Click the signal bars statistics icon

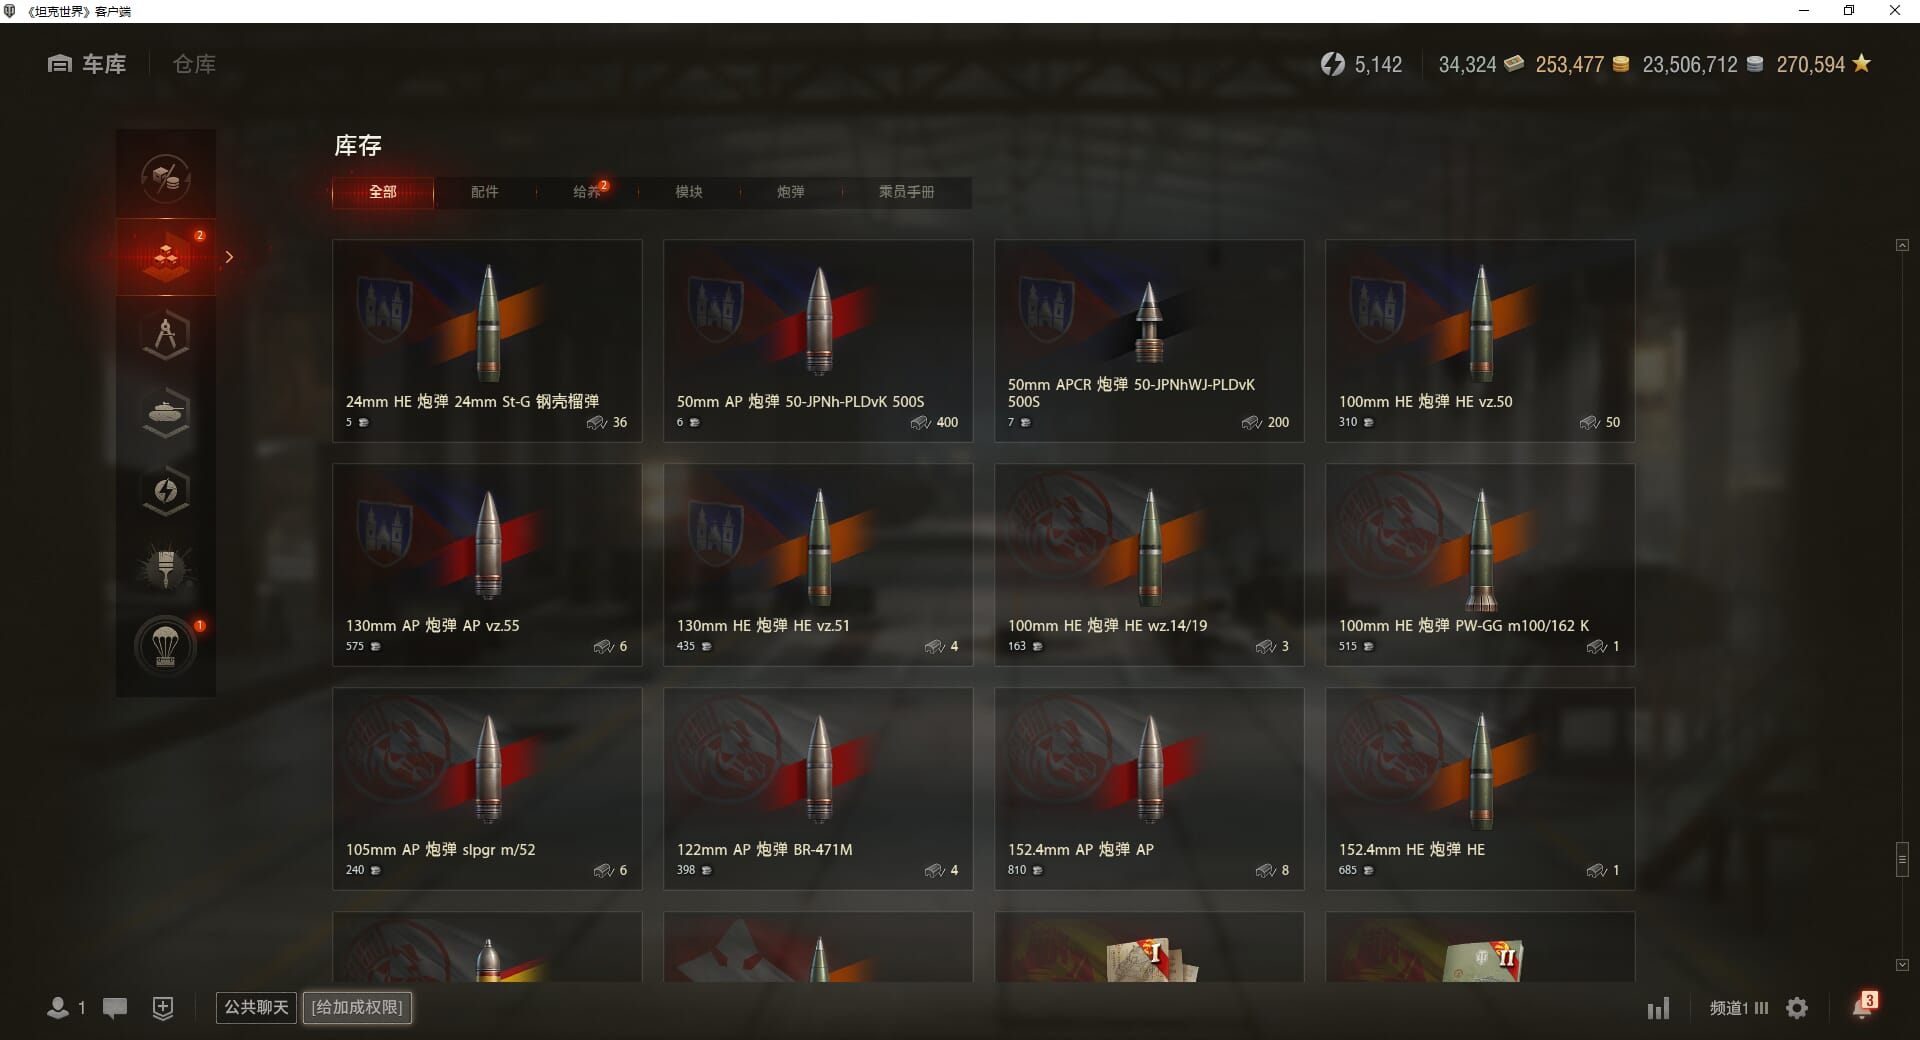(x=1658, y=1008)
